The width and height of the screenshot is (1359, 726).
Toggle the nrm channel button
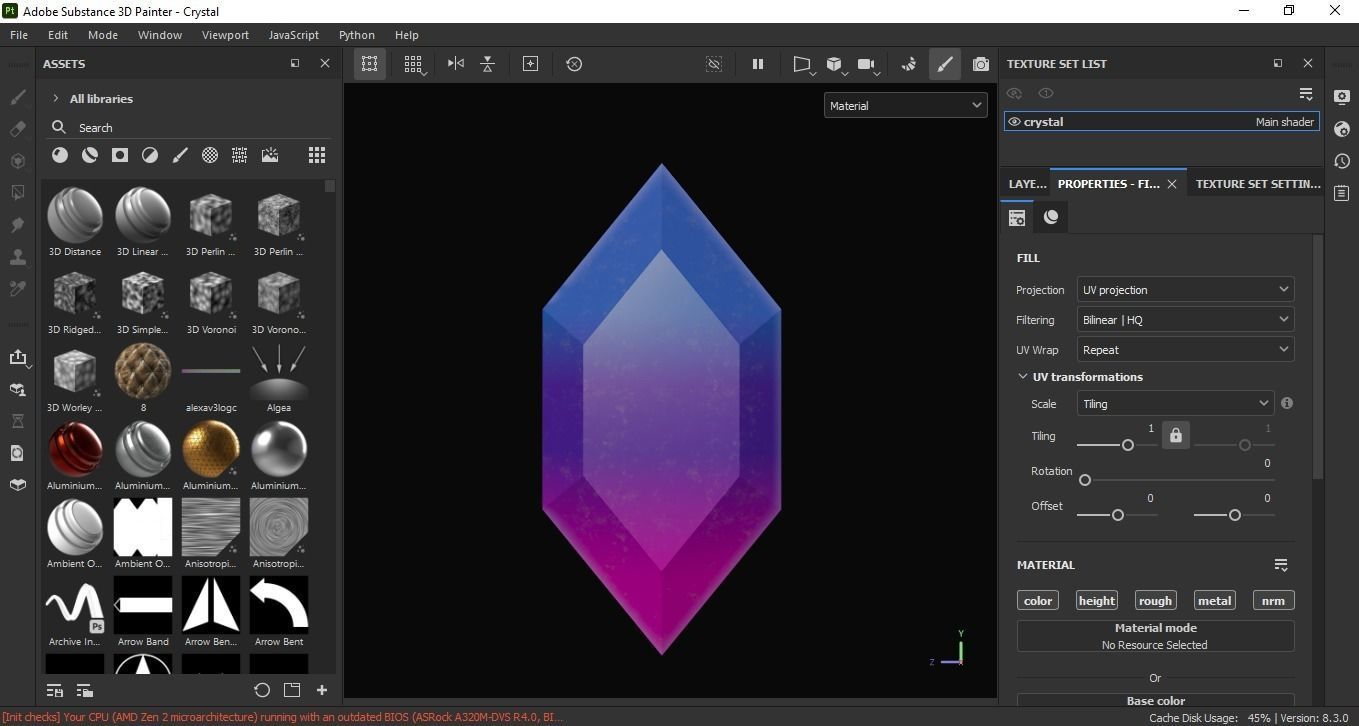click(x=1273, y=601)
